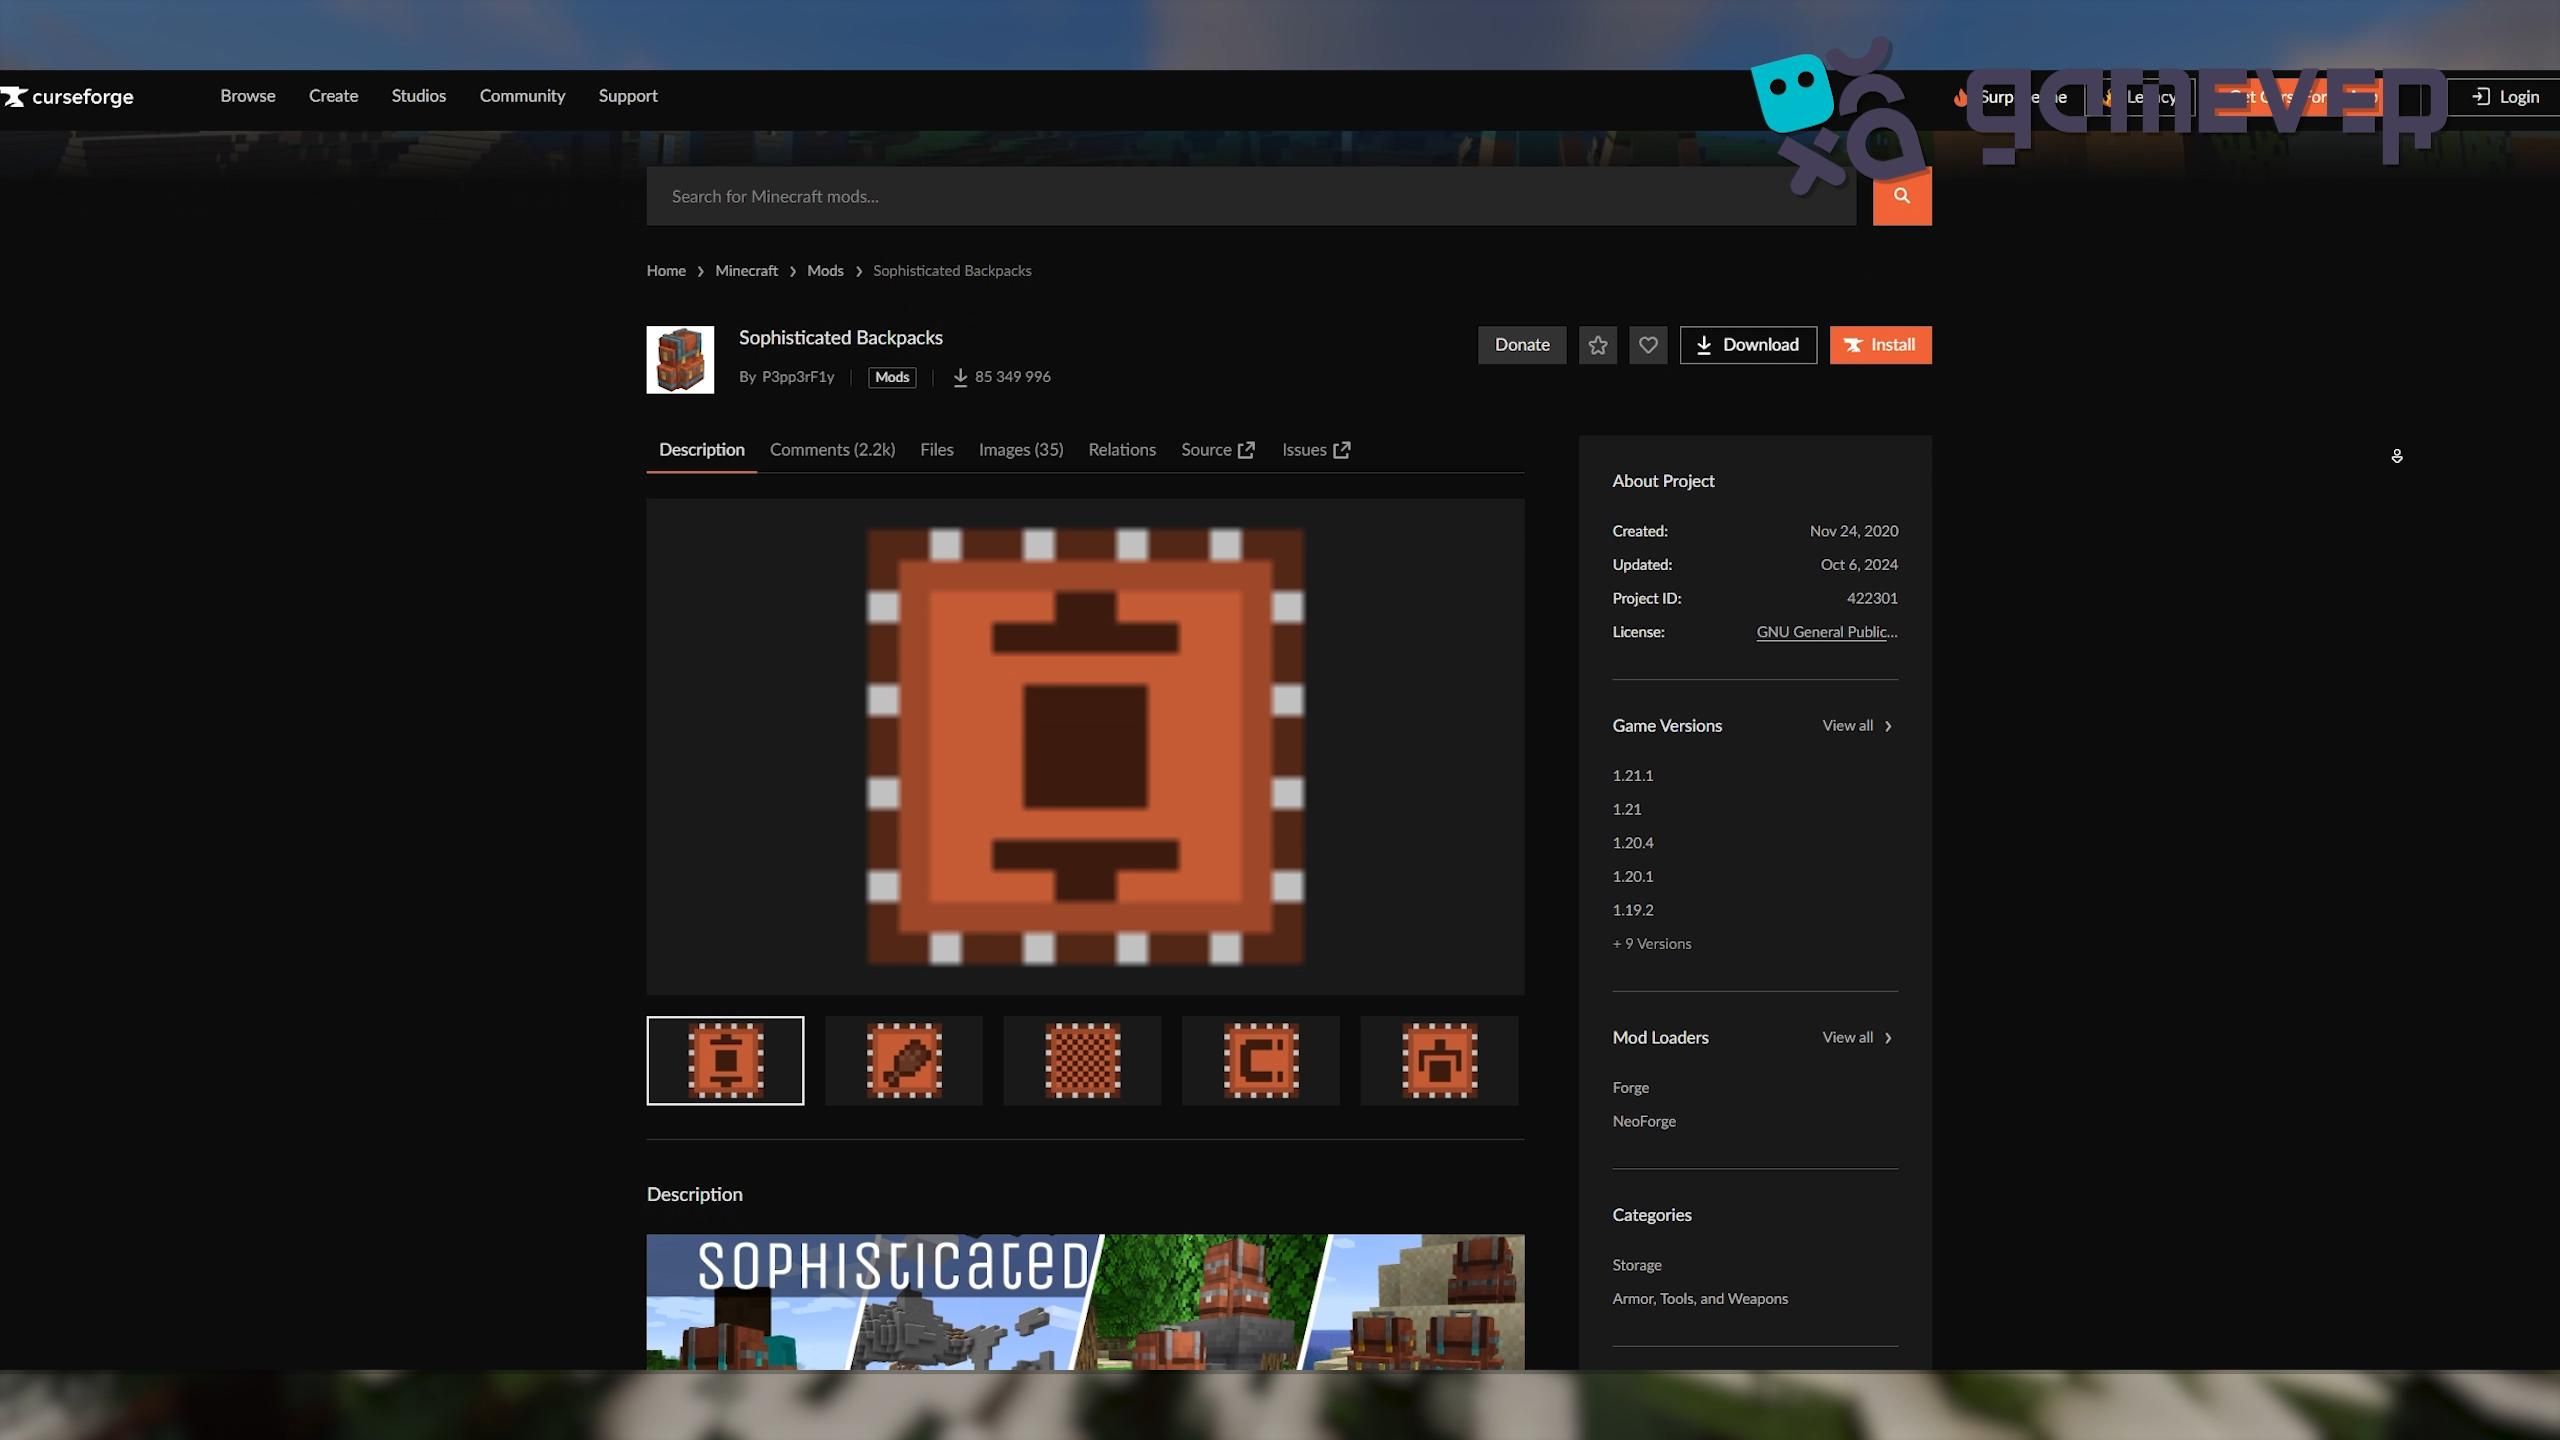Click the Login arrow icon
The width and height of the screenshot is (2560, 1440).
point(2481,96)
